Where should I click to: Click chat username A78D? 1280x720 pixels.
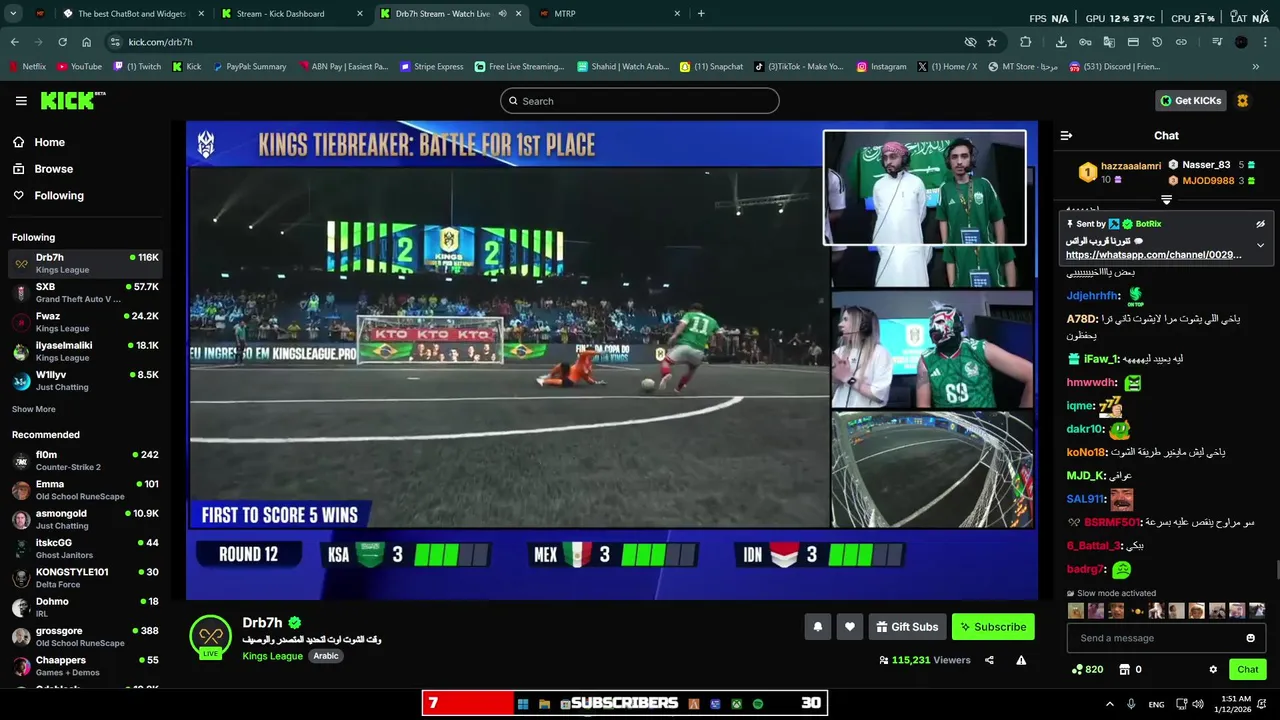tap(1081, 319)
